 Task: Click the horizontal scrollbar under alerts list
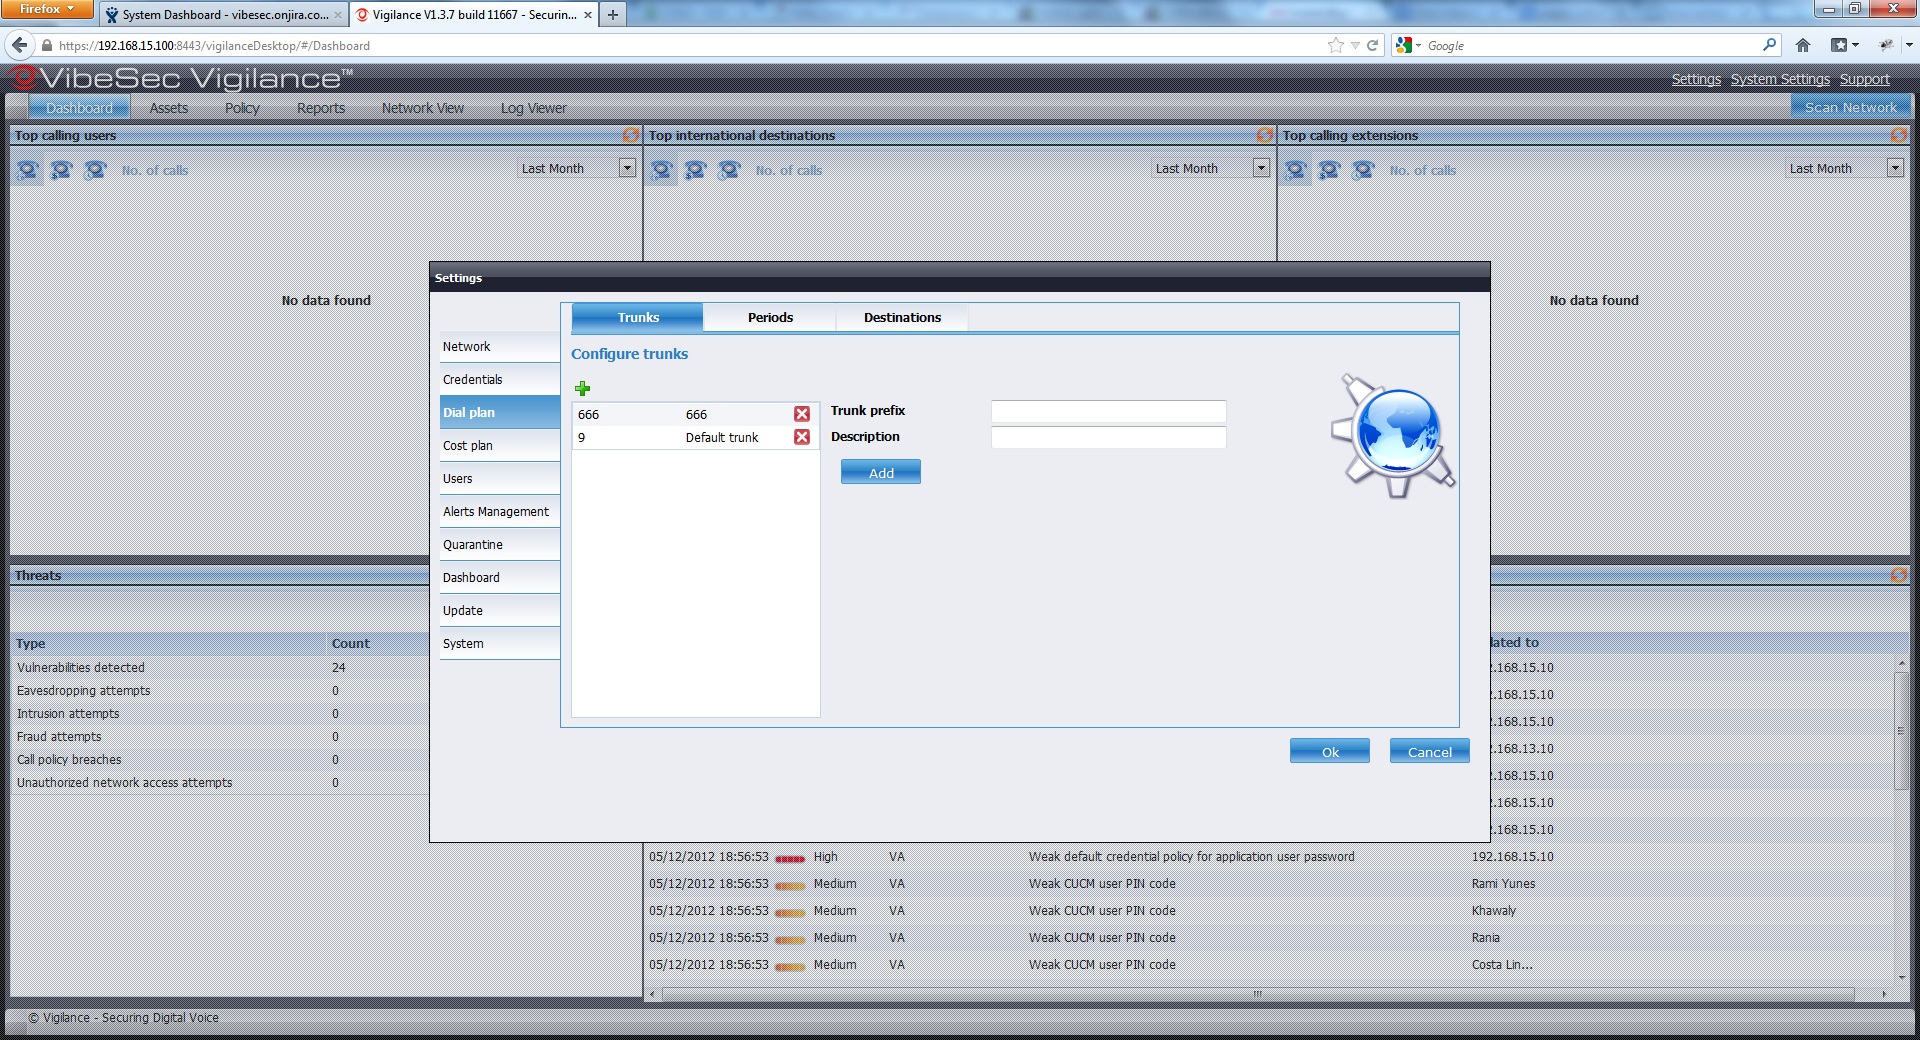(x=1257, y=994)
